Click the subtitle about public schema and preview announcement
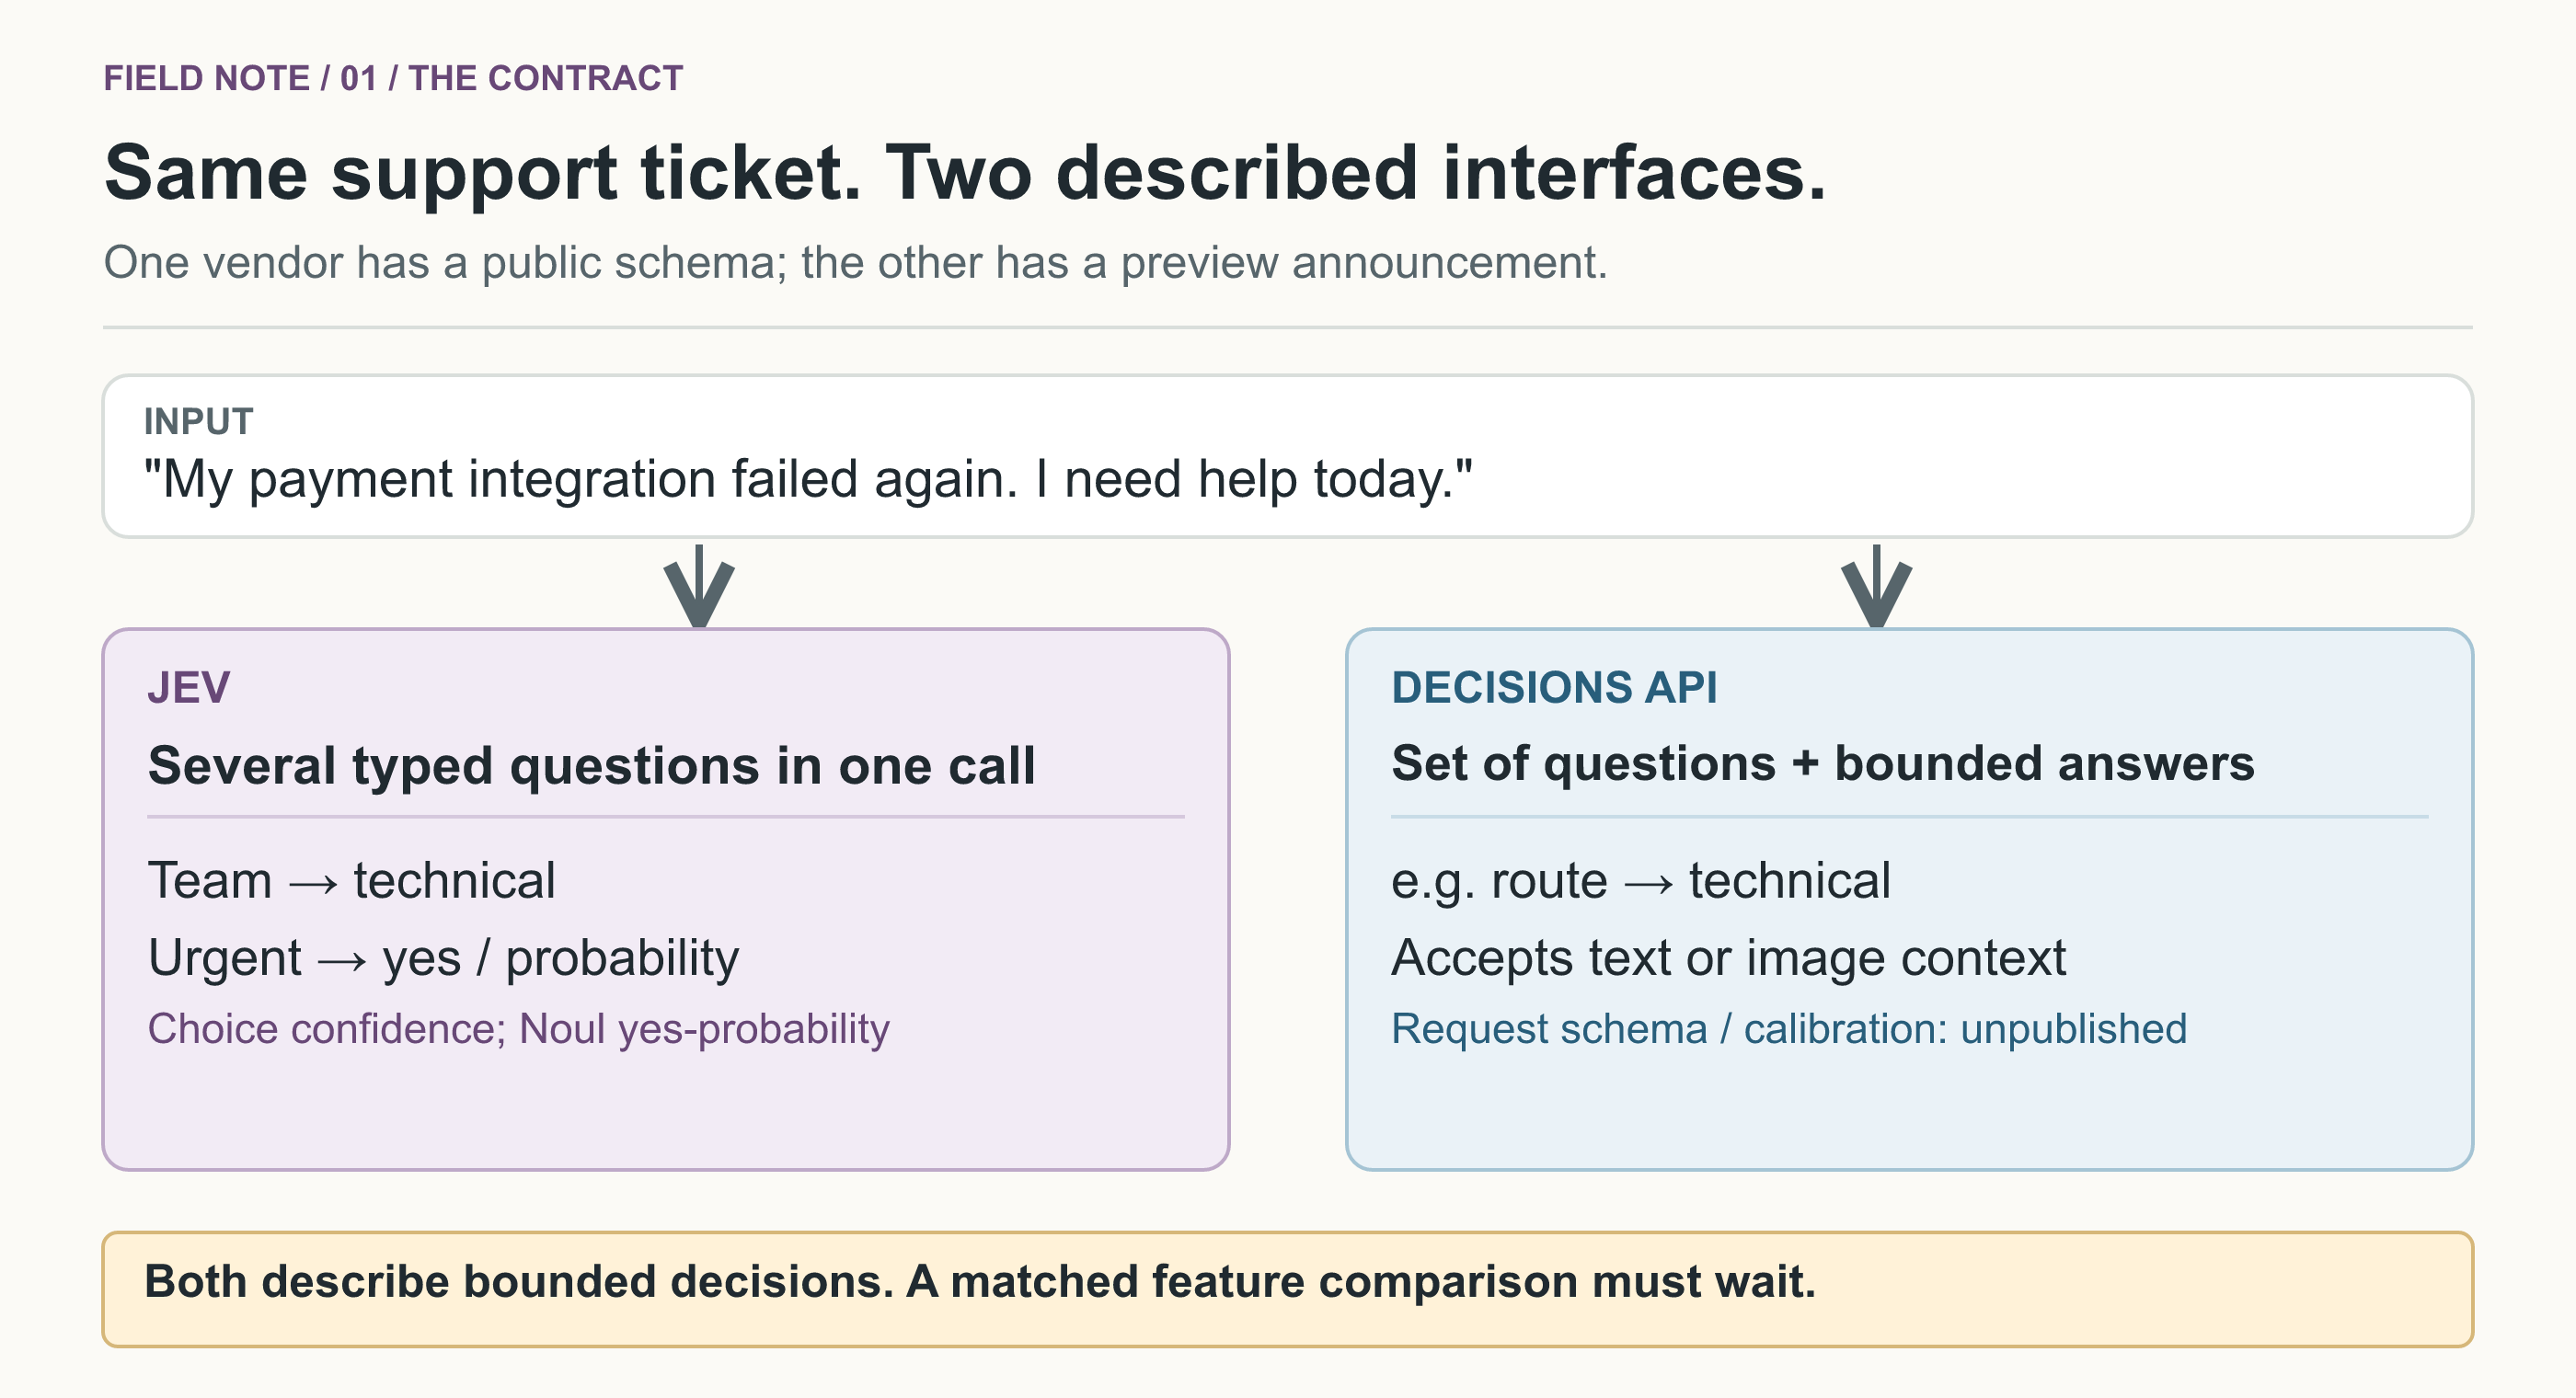Viewport: 2576px width, 1398px height. click(856, 263)
